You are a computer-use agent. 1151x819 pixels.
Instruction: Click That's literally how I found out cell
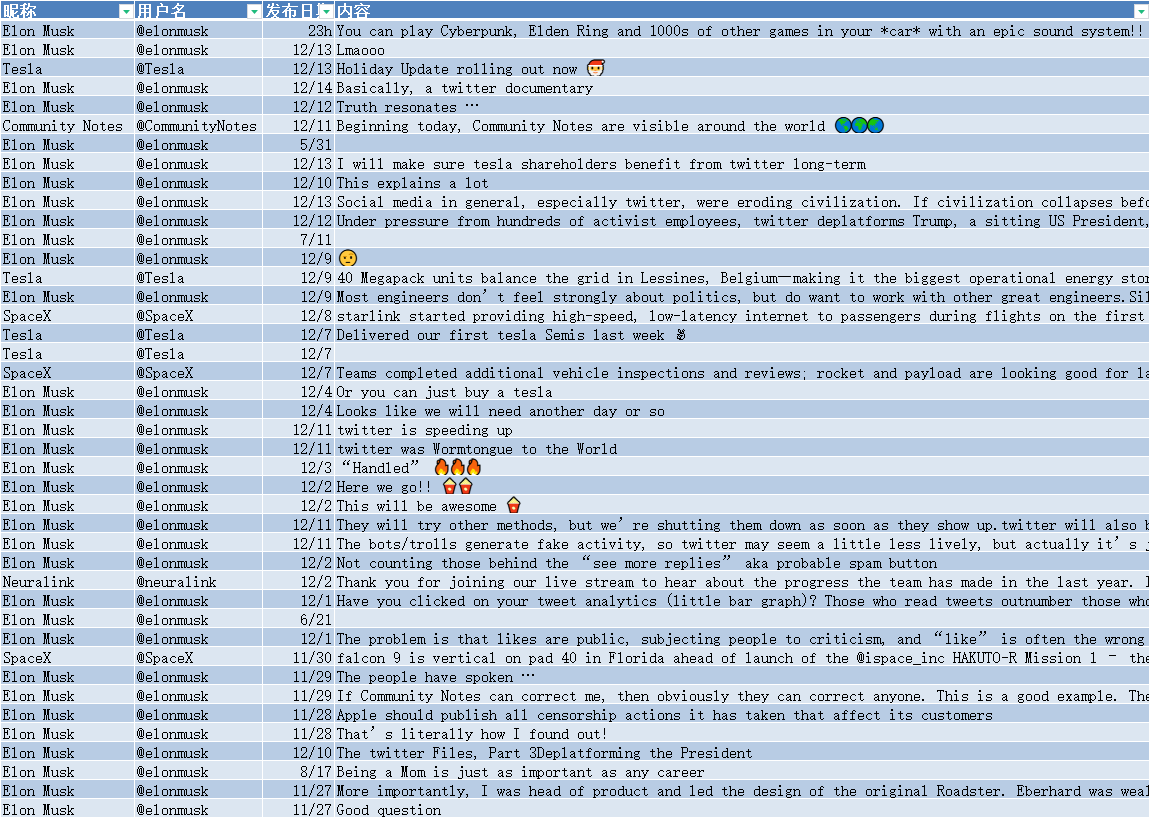click(x=742, y=735)
